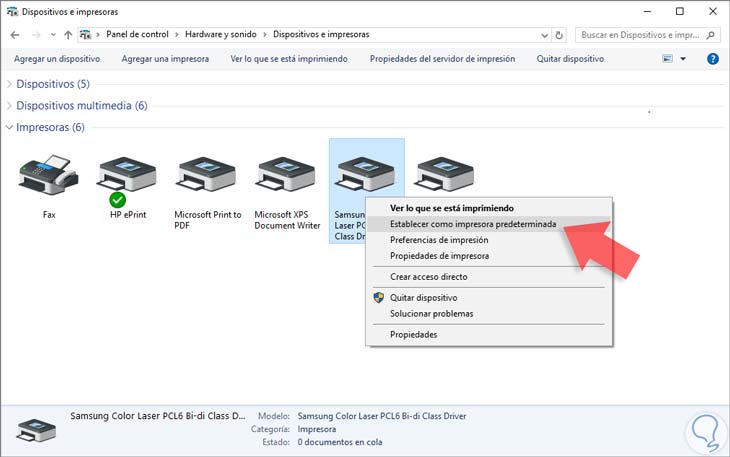Select the Samsung Color Laser printer icon
The width and height of the screenshot is (730, 457).
point(365,175)
